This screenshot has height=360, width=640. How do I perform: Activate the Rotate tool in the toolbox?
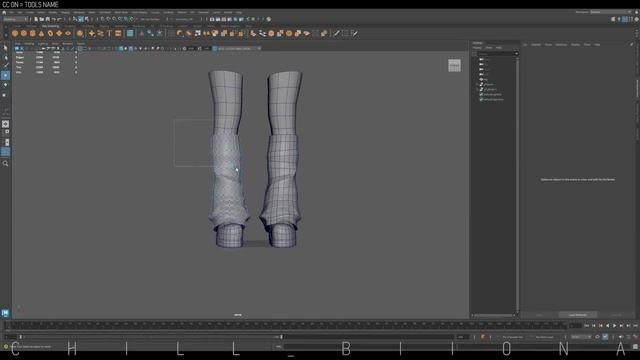[5, 85]
